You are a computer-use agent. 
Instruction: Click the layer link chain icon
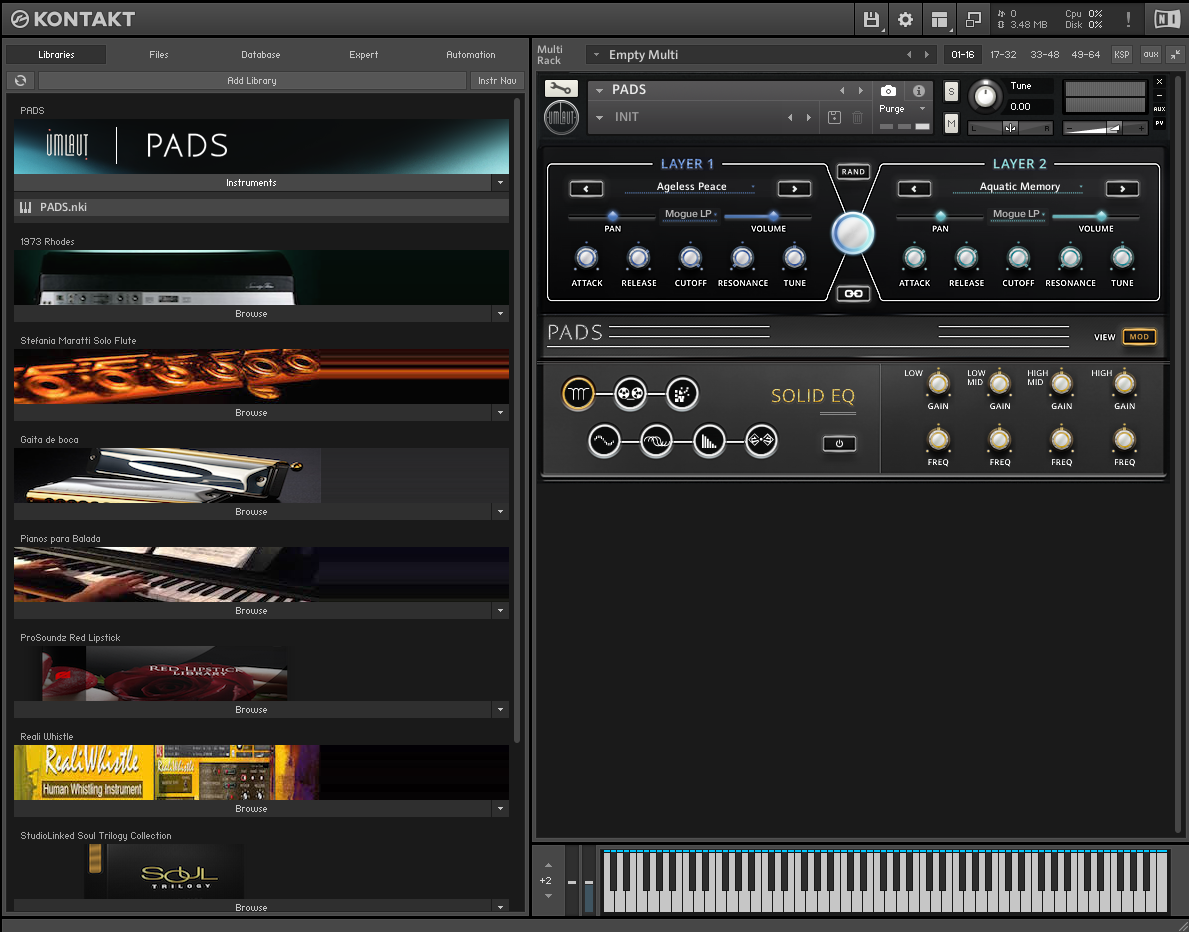tap(853, 293)
